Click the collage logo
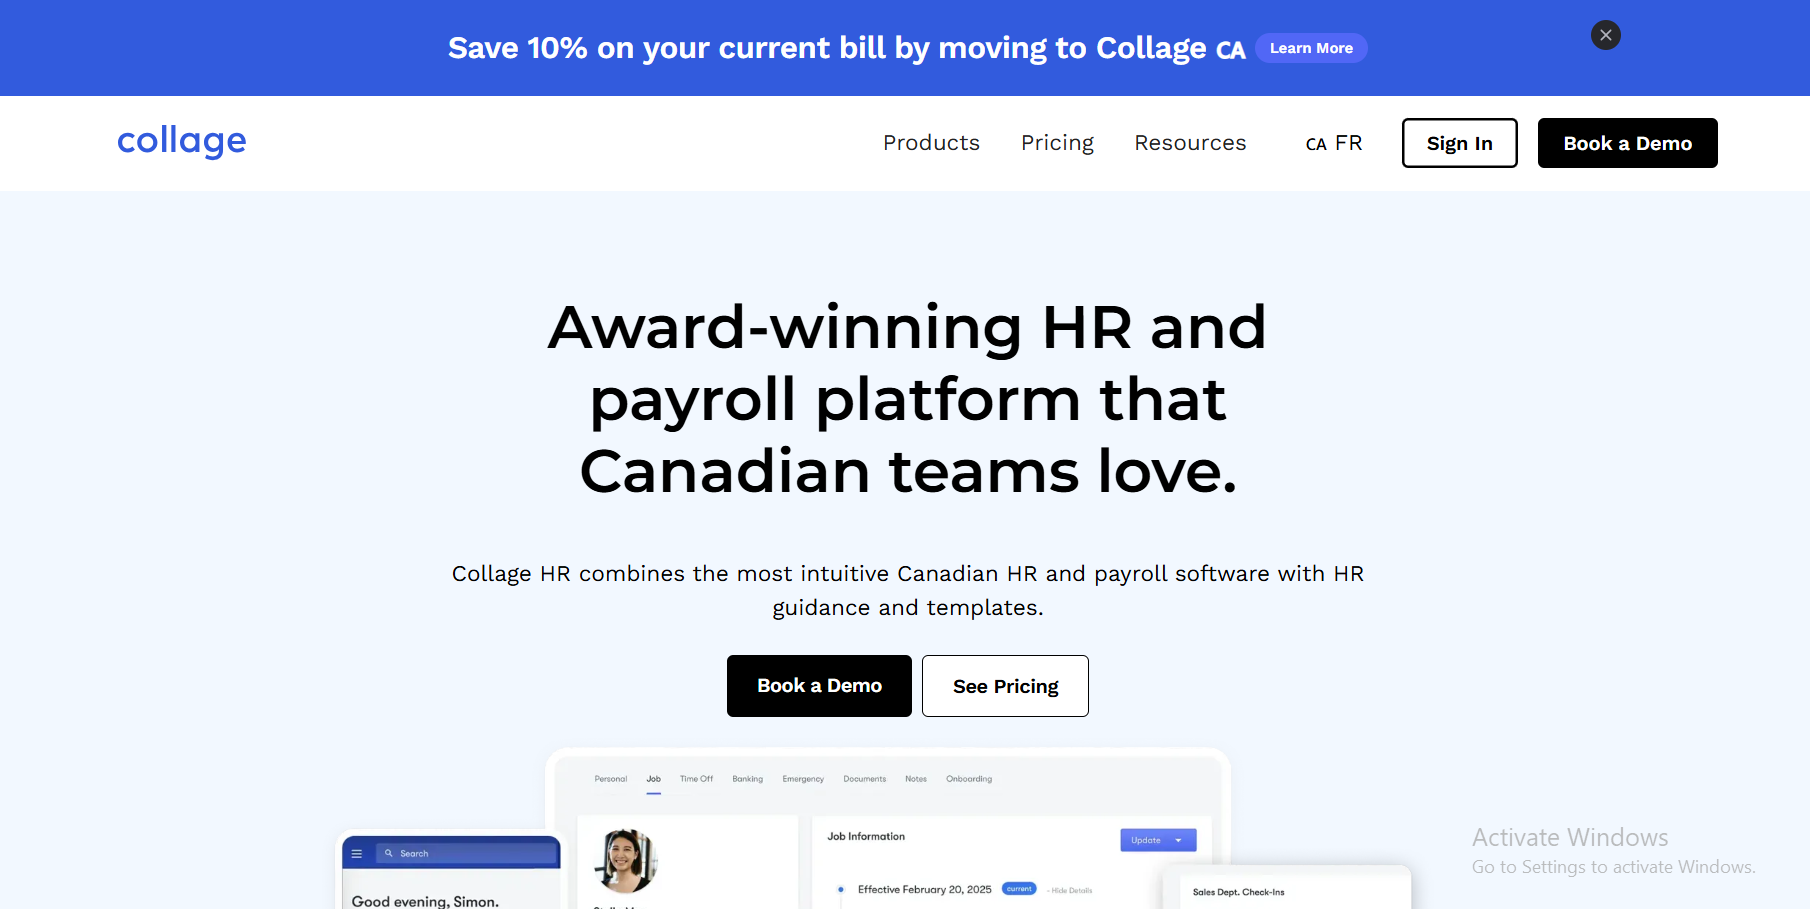The height and width of the screenshot is (909, 1810). click(x=182, y=141)
